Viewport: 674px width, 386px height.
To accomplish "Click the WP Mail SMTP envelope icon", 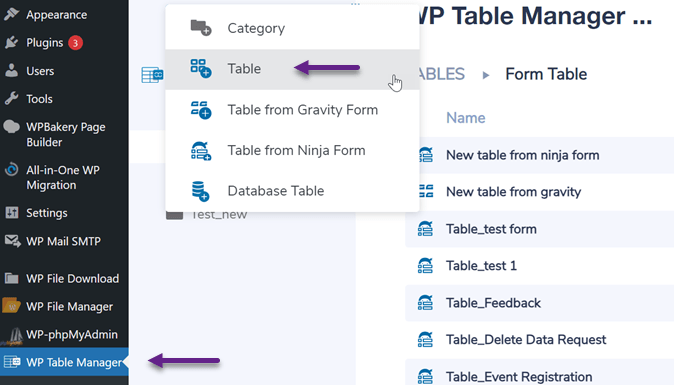I will (x=12, y=241).
